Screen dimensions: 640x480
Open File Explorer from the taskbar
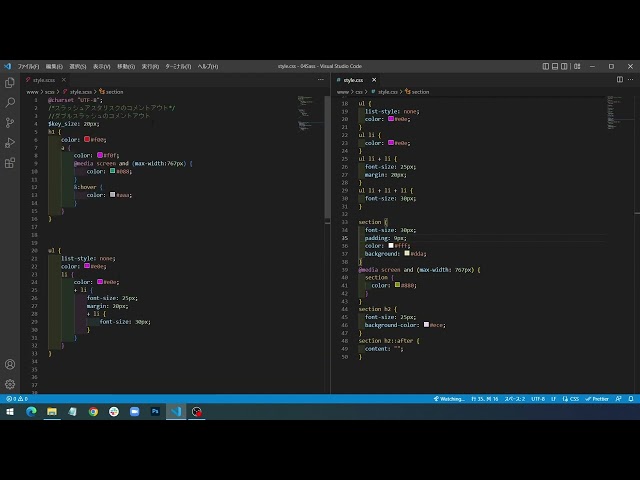click(52, 411)
